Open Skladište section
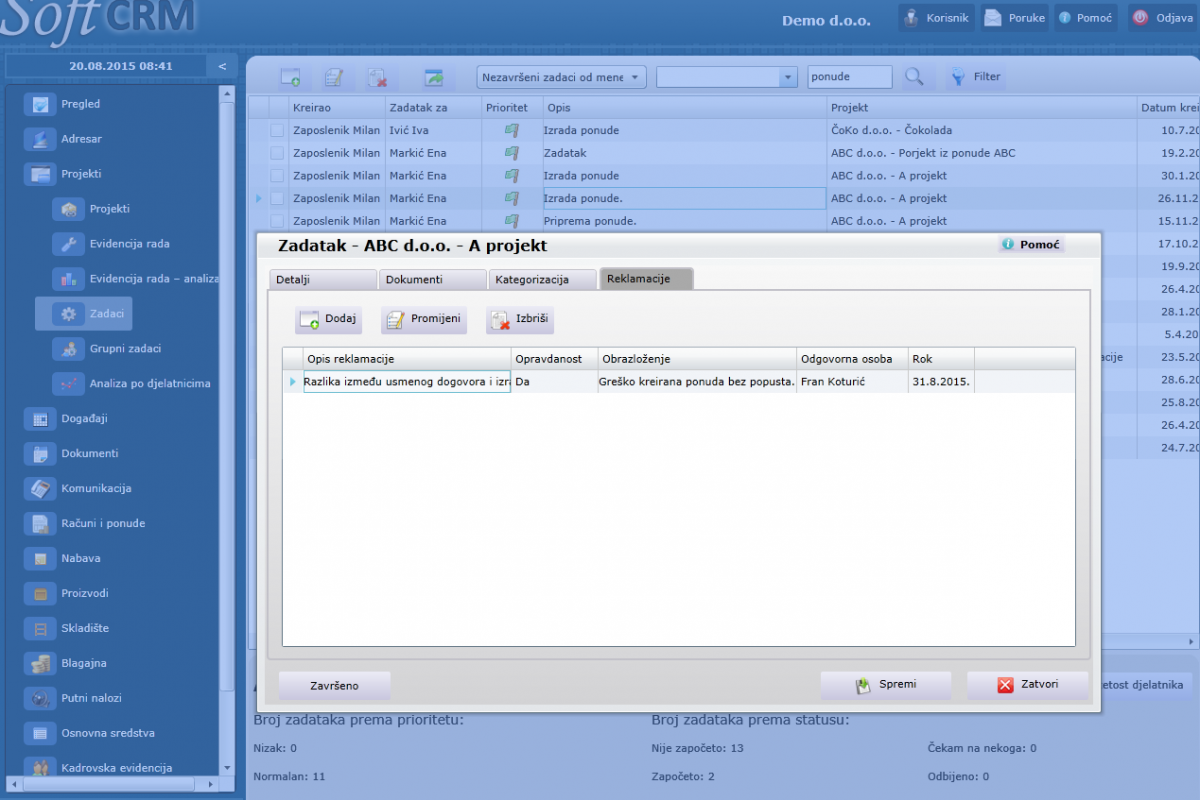The image size is (1200, 800). click(x=68, y=629)
